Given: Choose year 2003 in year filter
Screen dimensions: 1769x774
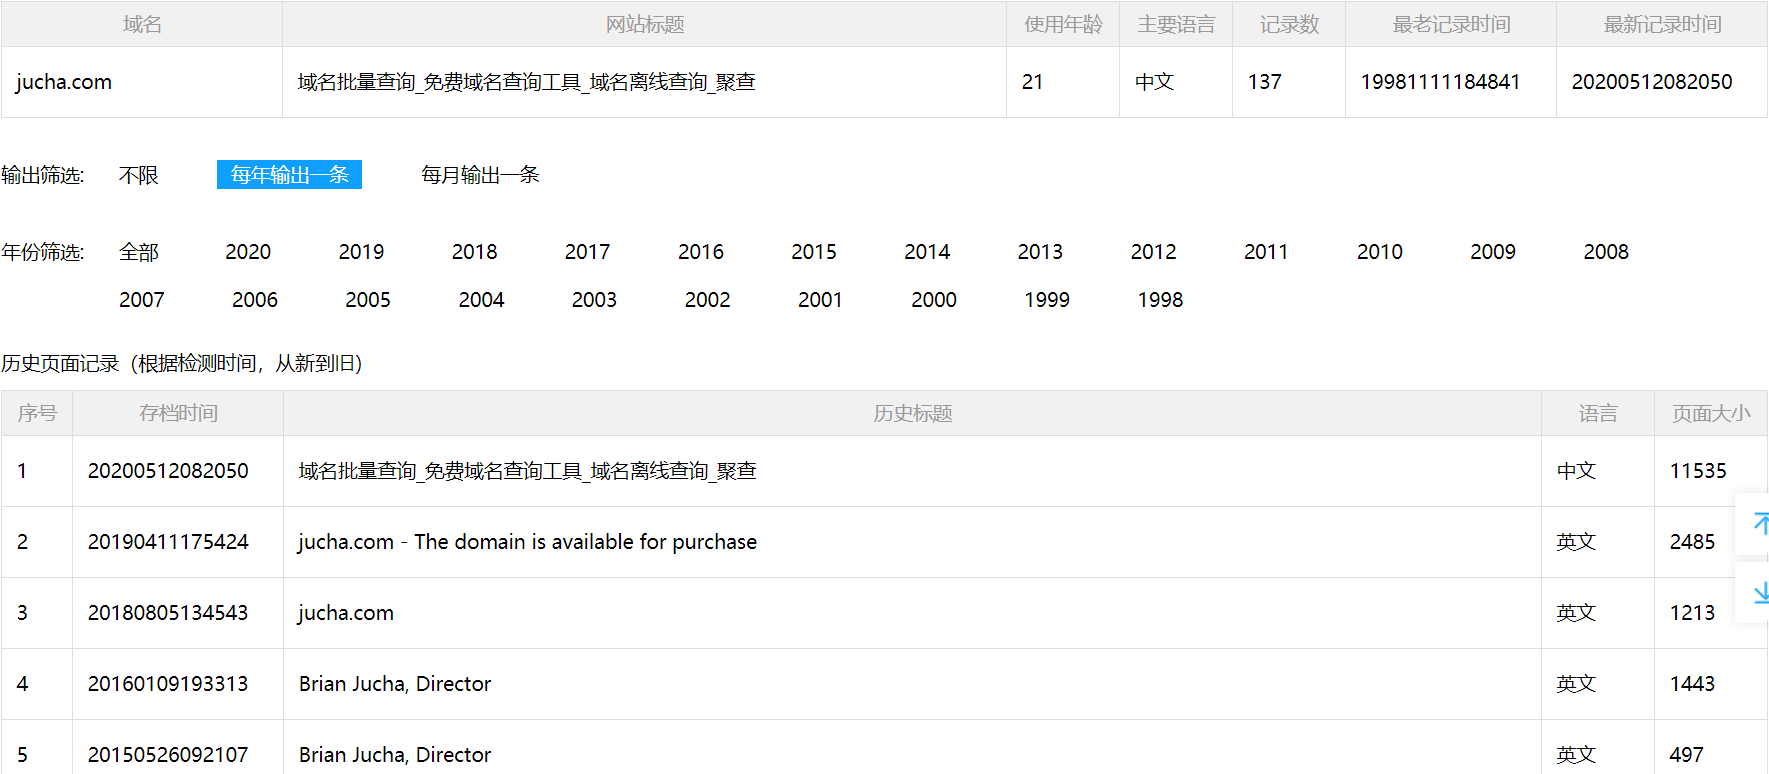Looking at the screenshot, I should (x=594, y=300).
